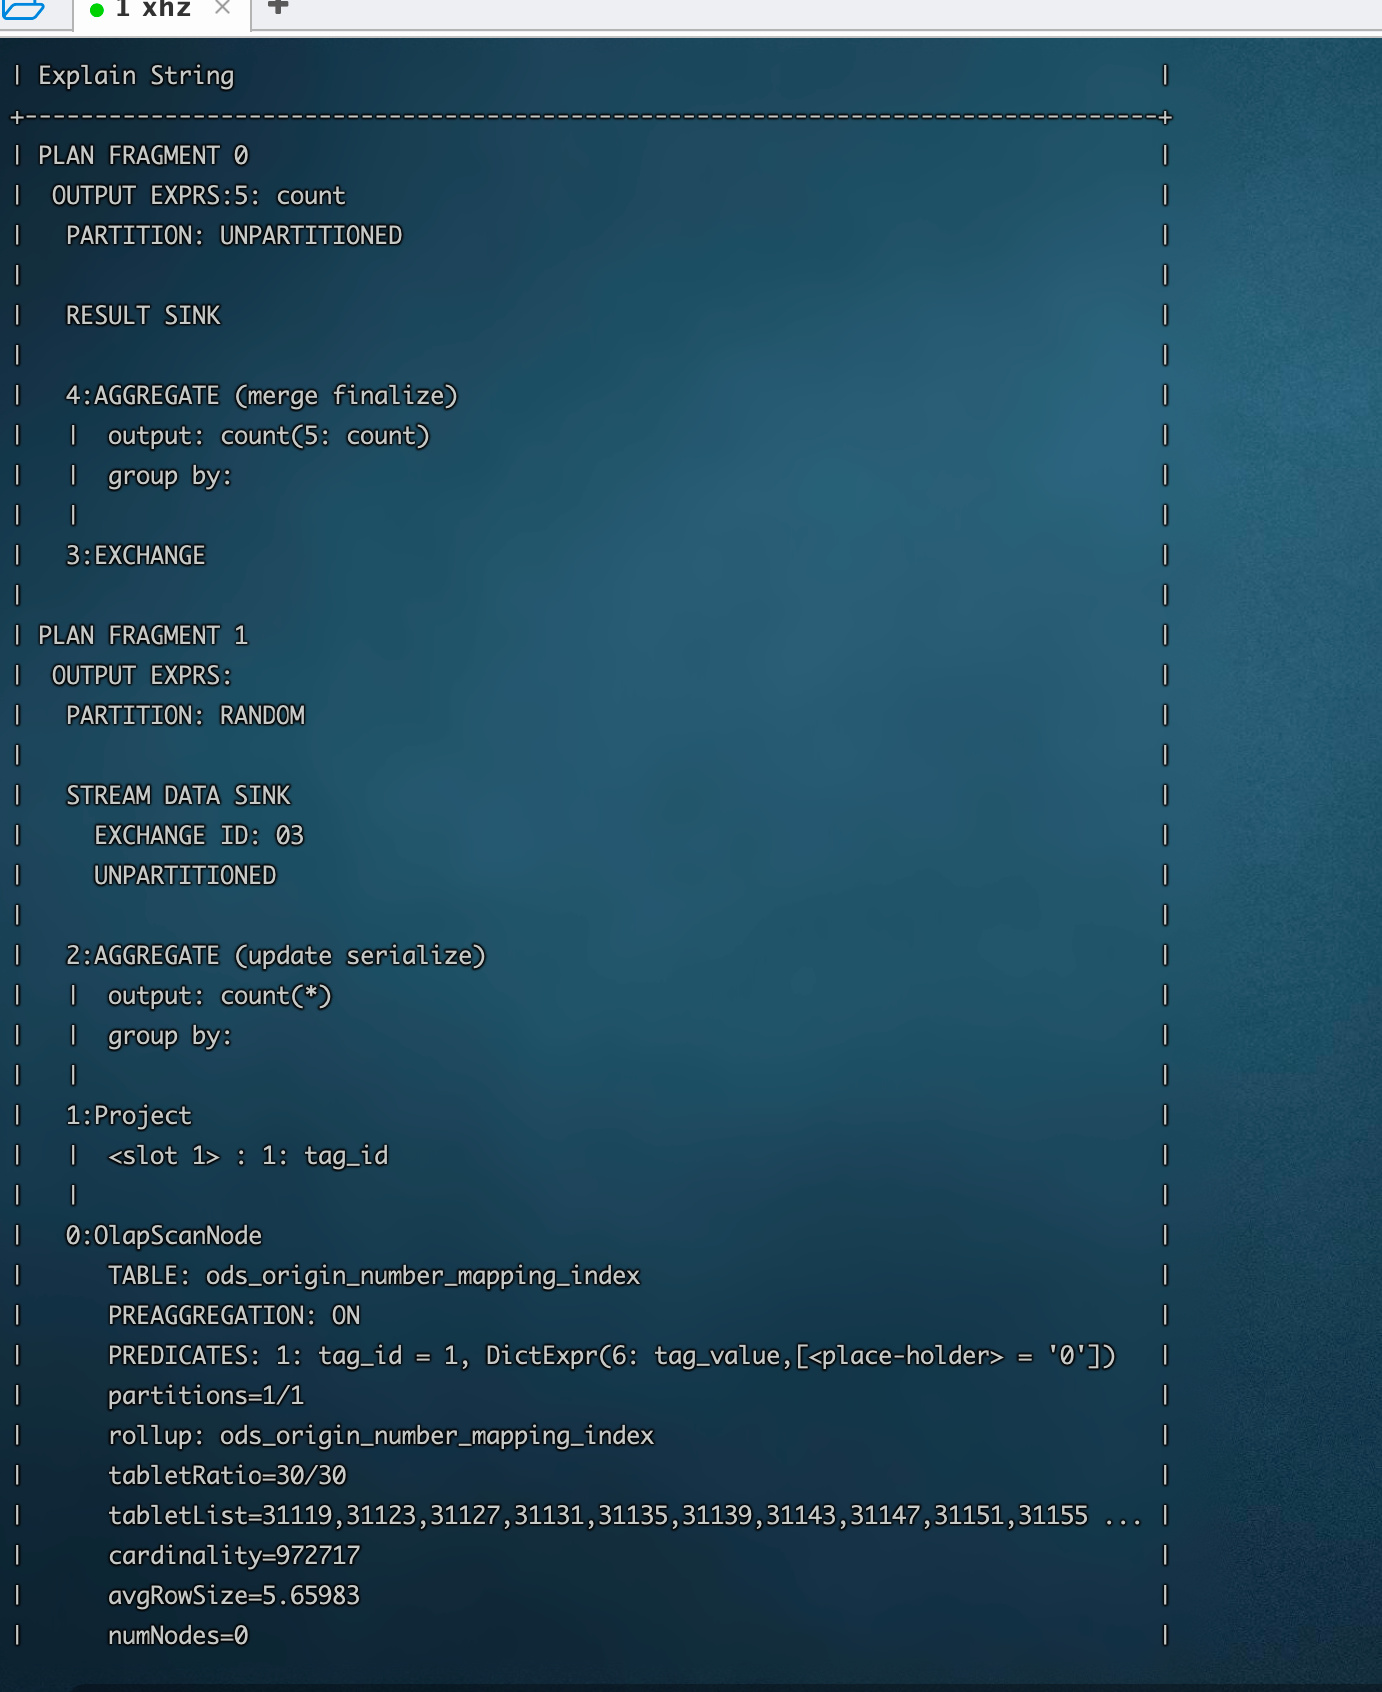Open the session folder icon
Screen dimensions: 1382x1692
click(x=22, y=9)
